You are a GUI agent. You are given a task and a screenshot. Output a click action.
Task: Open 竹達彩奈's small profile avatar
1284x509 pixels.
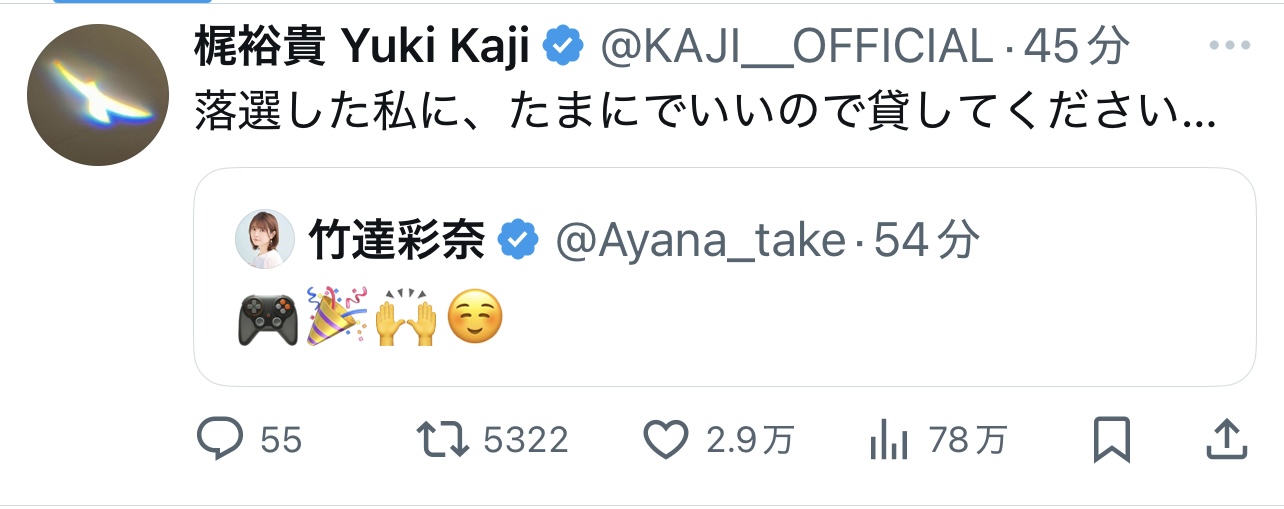click(265, 240)
